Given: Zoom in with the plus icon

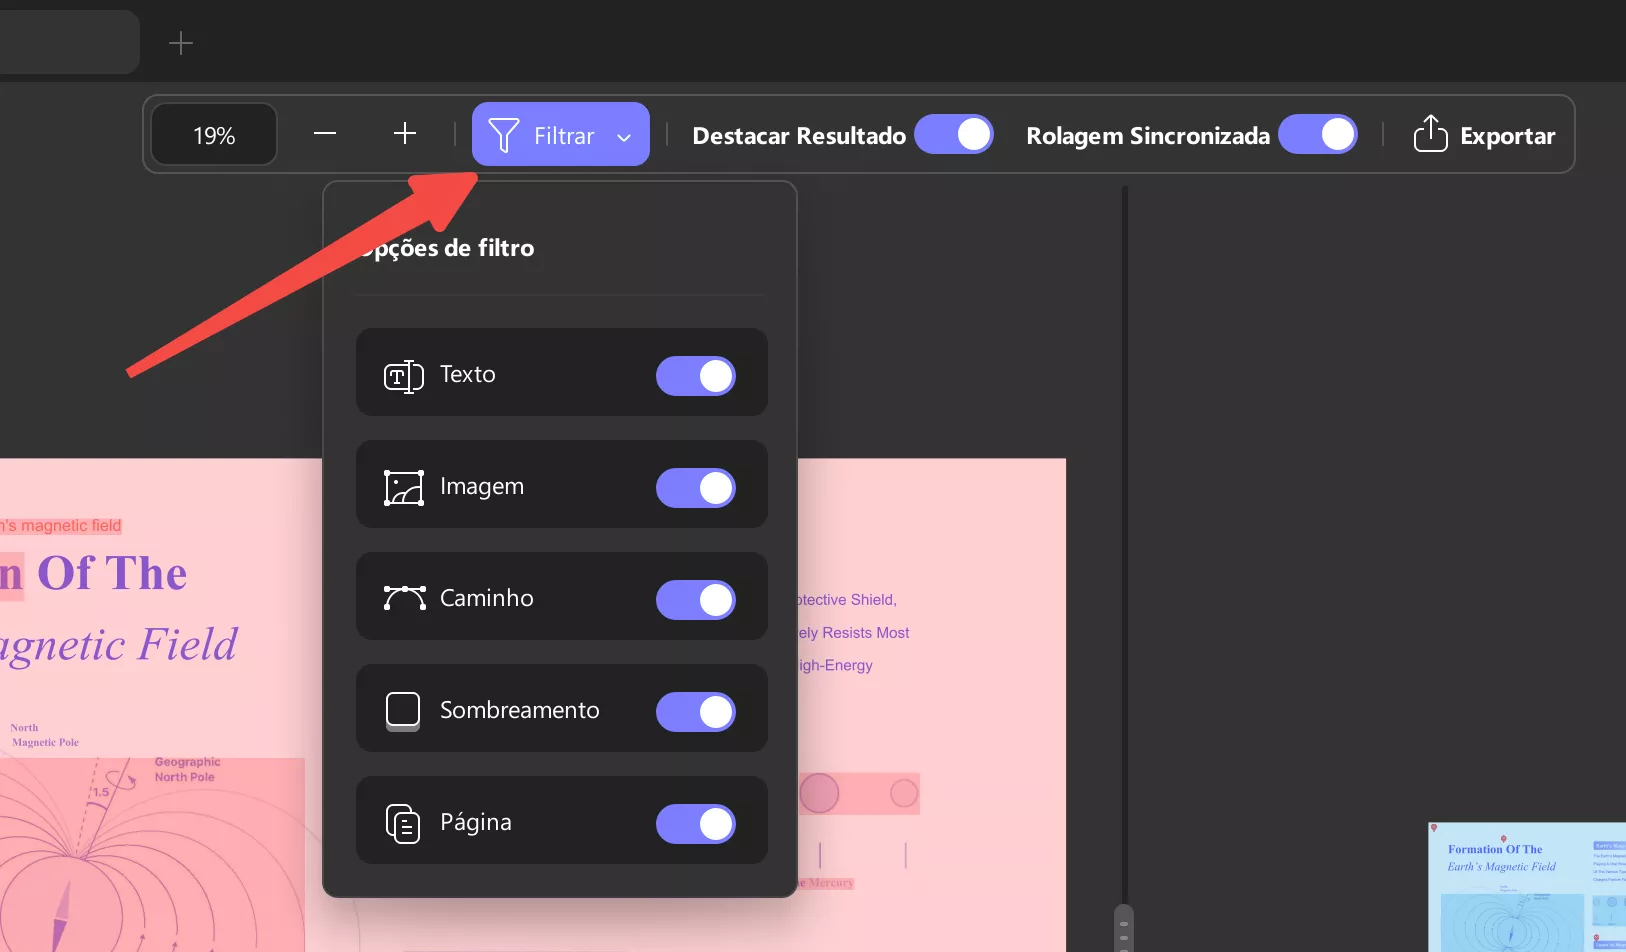Looking at the screenshot, I should [405, 133].
